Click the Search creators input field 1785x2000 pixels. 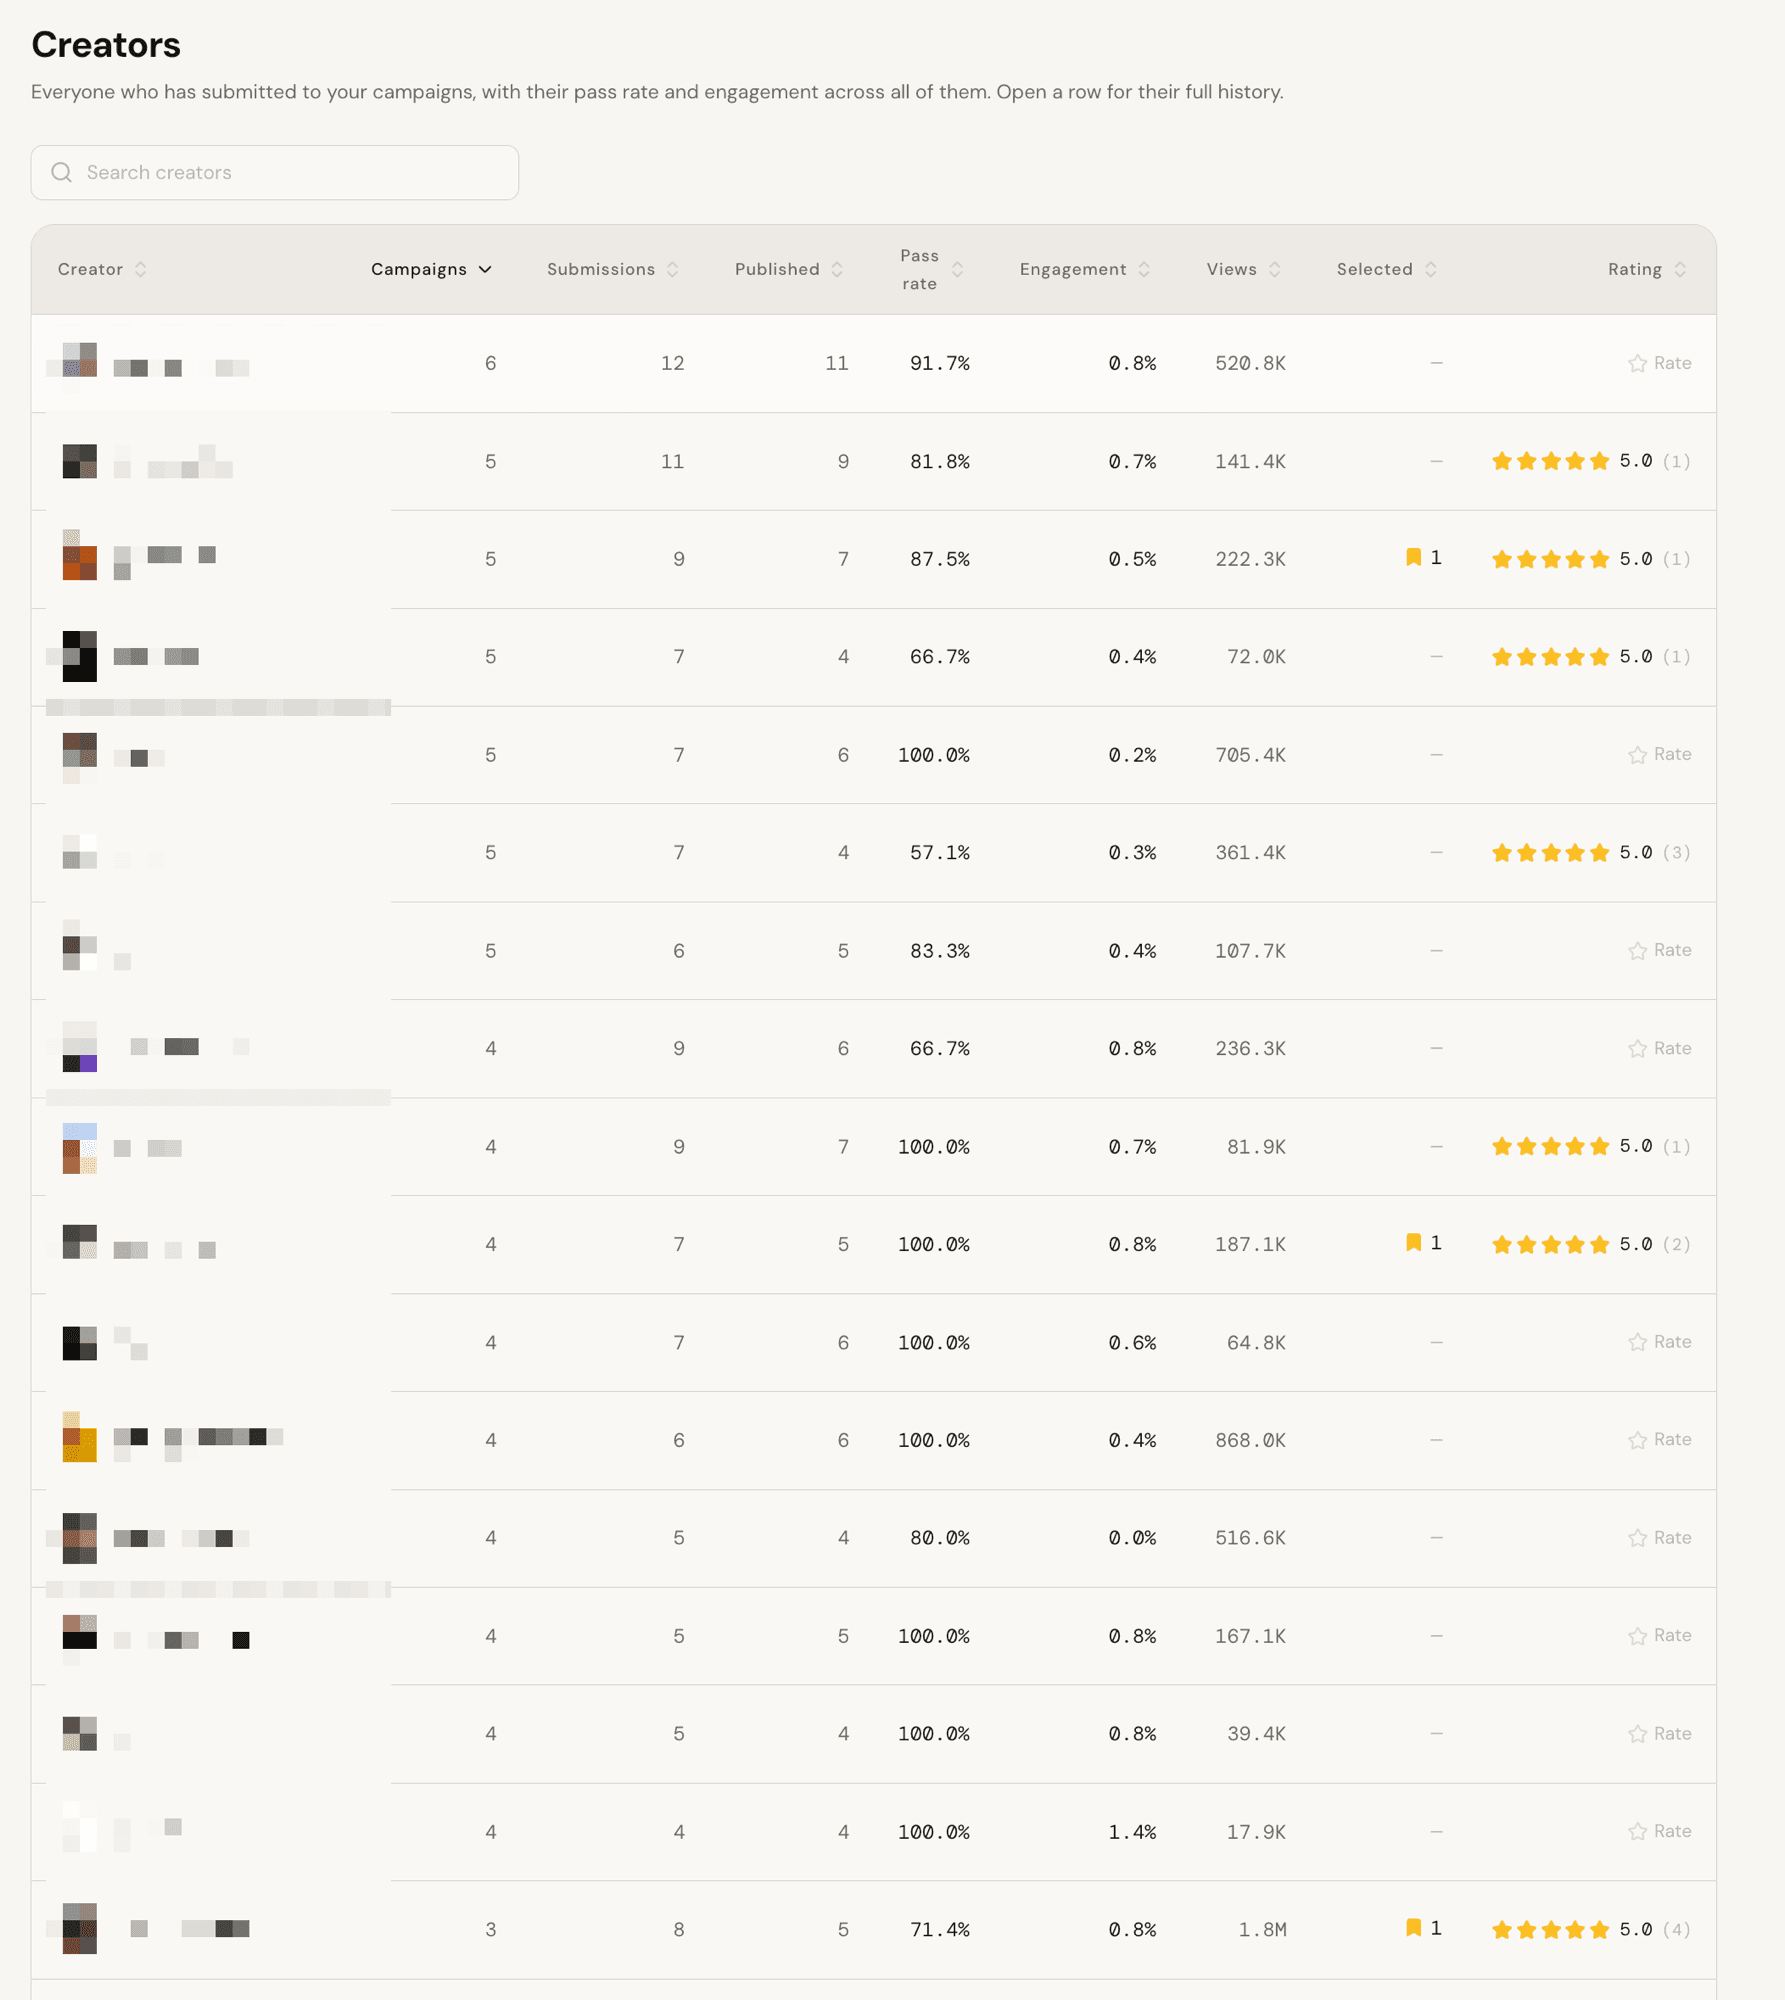pyautogui.click(x=274, y=172)
